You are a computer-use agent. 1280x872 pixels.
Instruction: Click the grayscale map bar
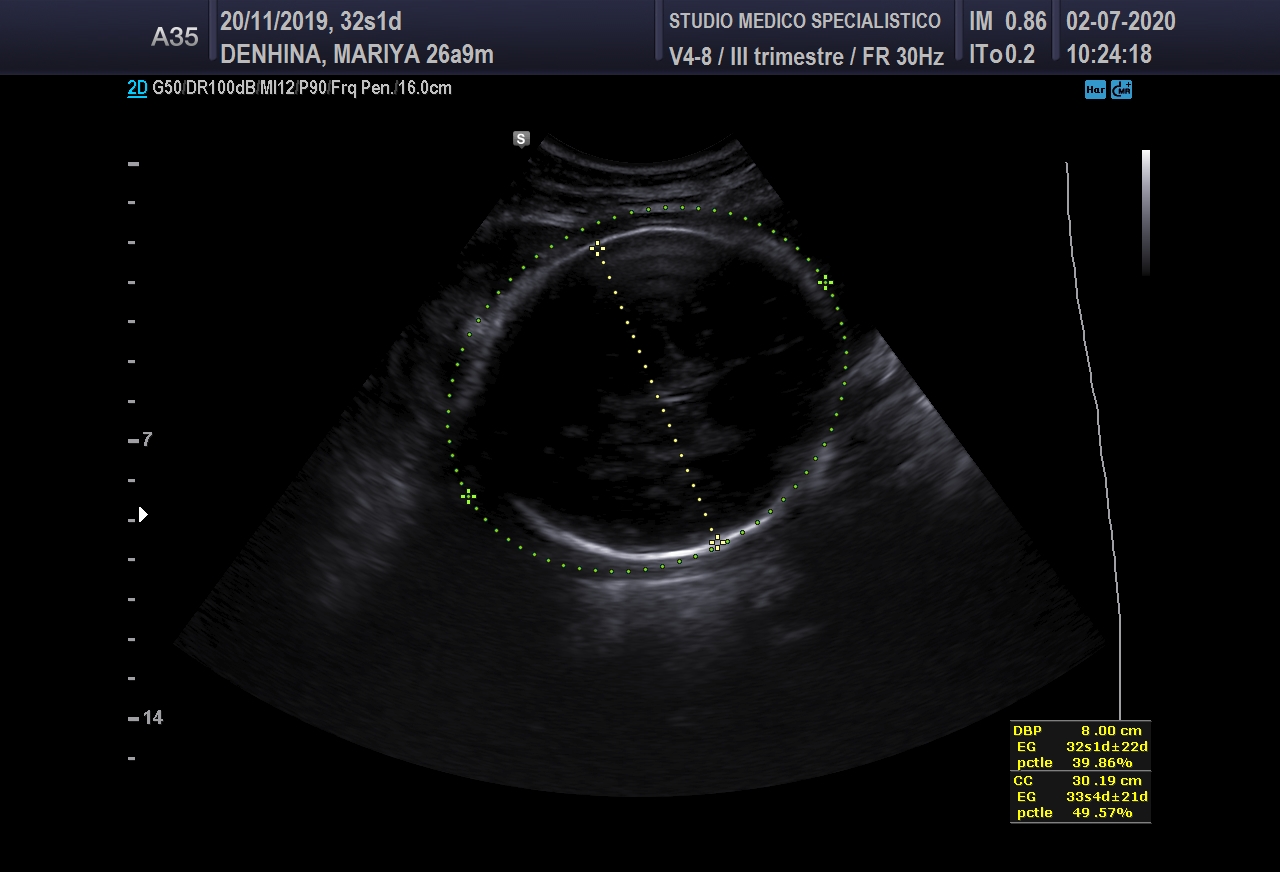point(1146,212)
